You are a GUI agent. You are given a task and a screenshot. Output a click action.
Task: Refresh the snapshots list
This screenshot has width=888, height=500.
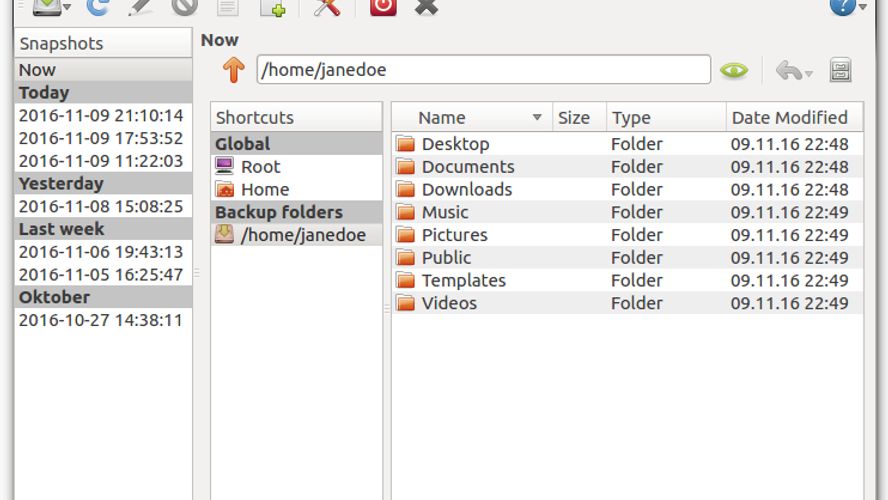pyautogui.click(x=97, y=7)
